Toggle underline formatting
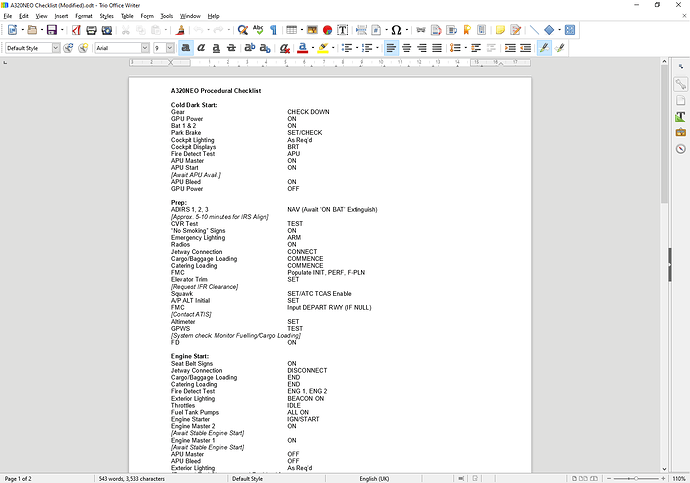 (x=216, y=48)
